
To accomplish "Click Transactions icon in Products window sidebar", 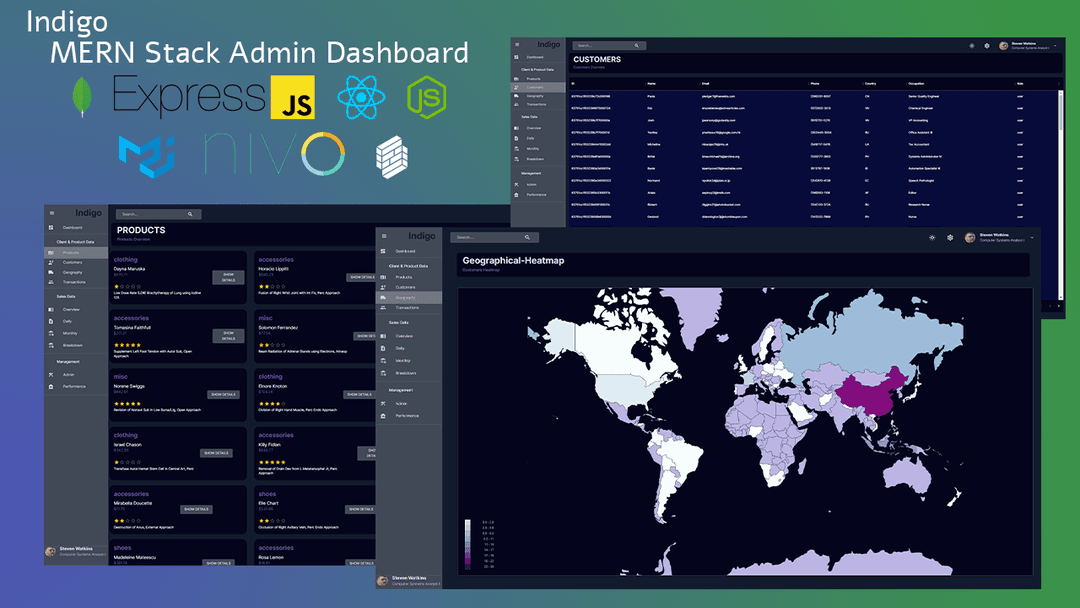I will [51, 282].
